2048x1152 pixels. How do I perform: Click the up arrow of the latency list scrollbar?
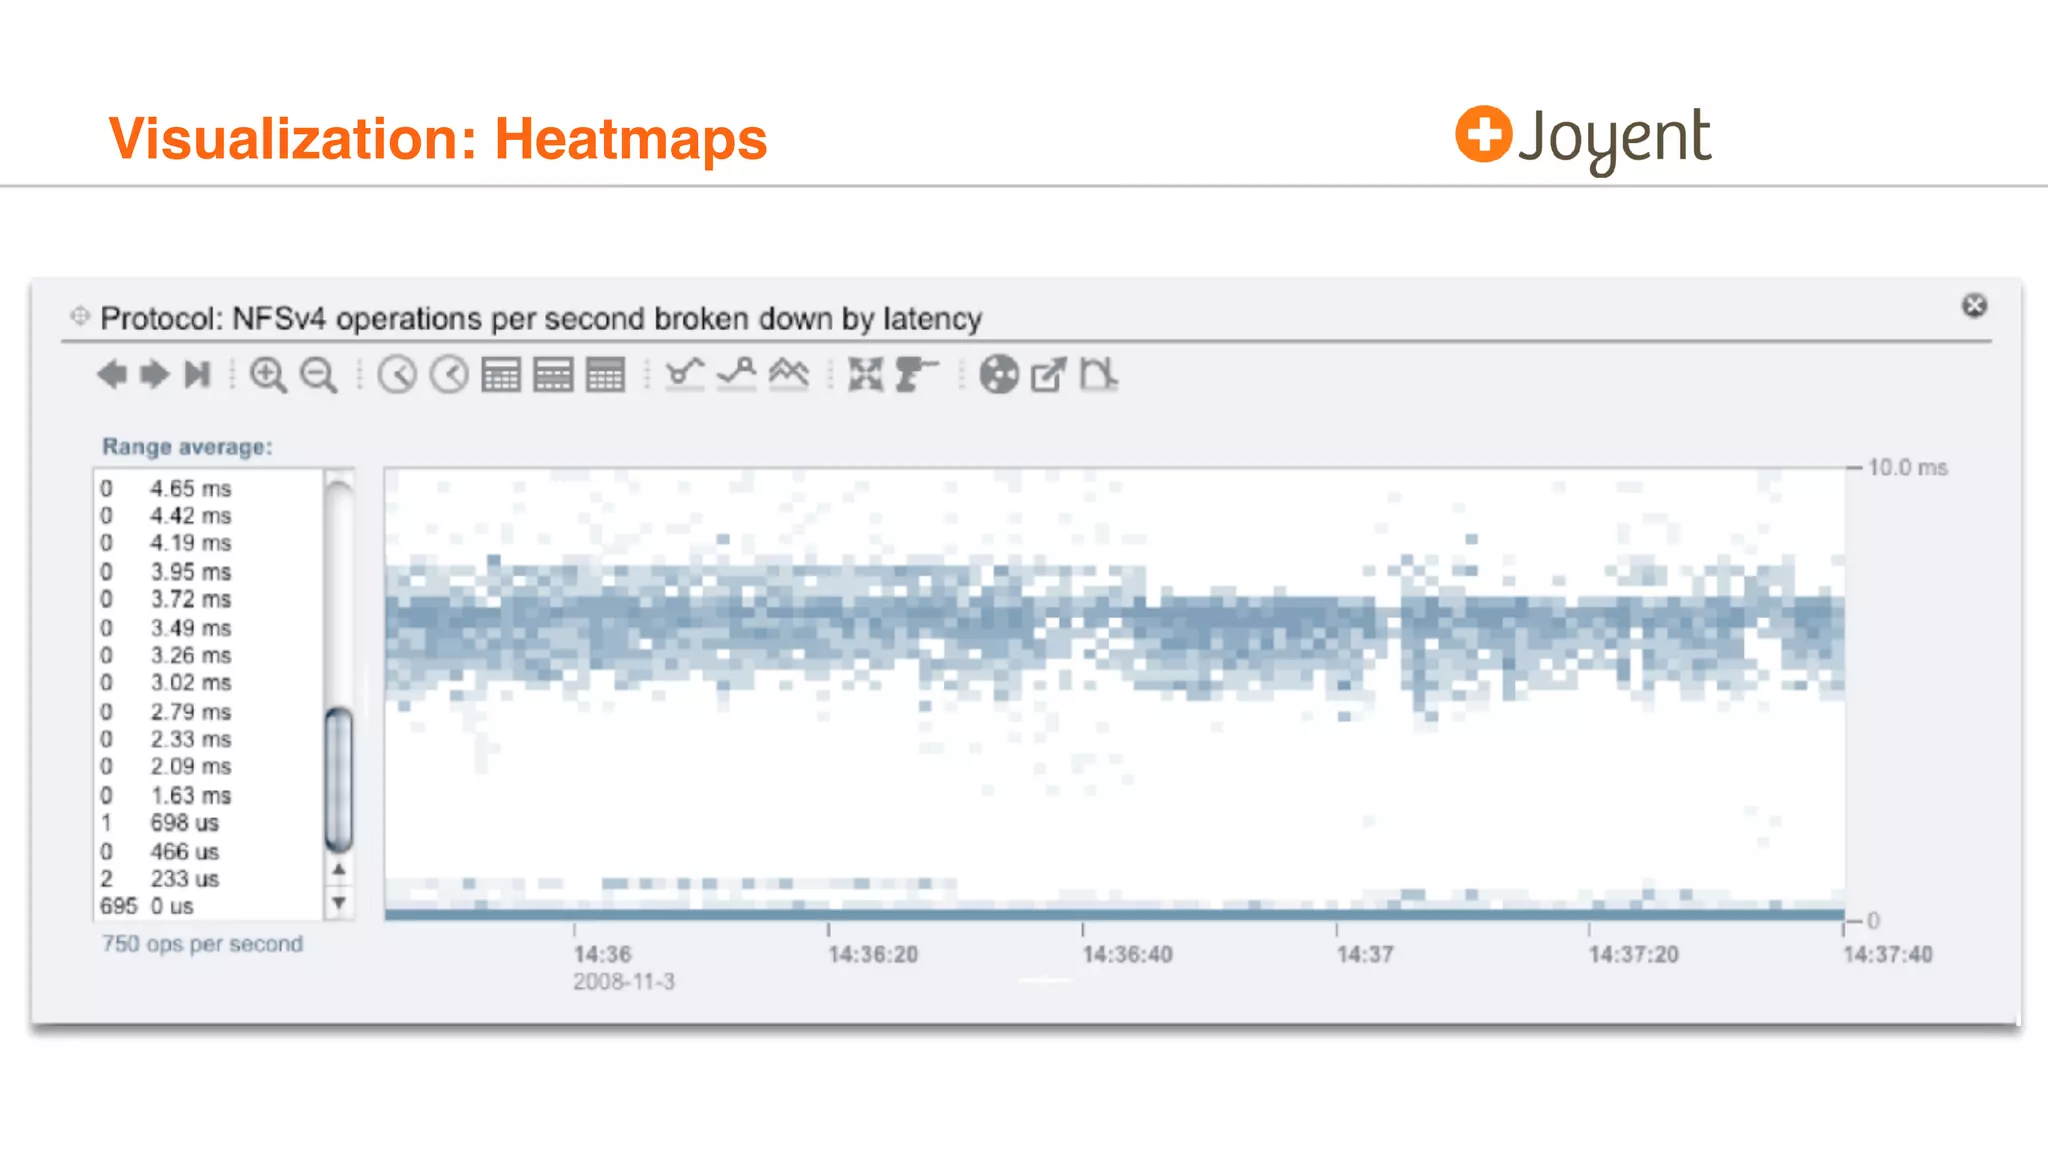tap(339, 870)
